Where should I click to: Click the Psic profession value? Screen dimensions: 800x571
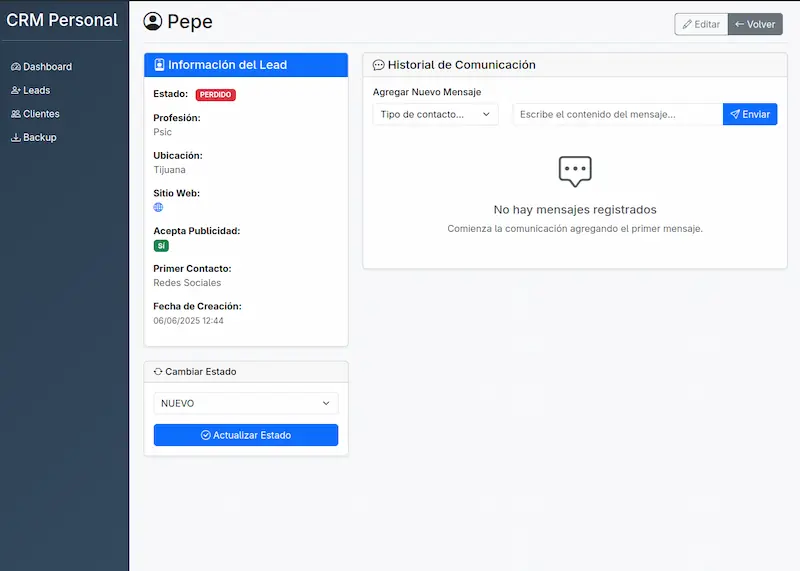[x=162, y=132]
